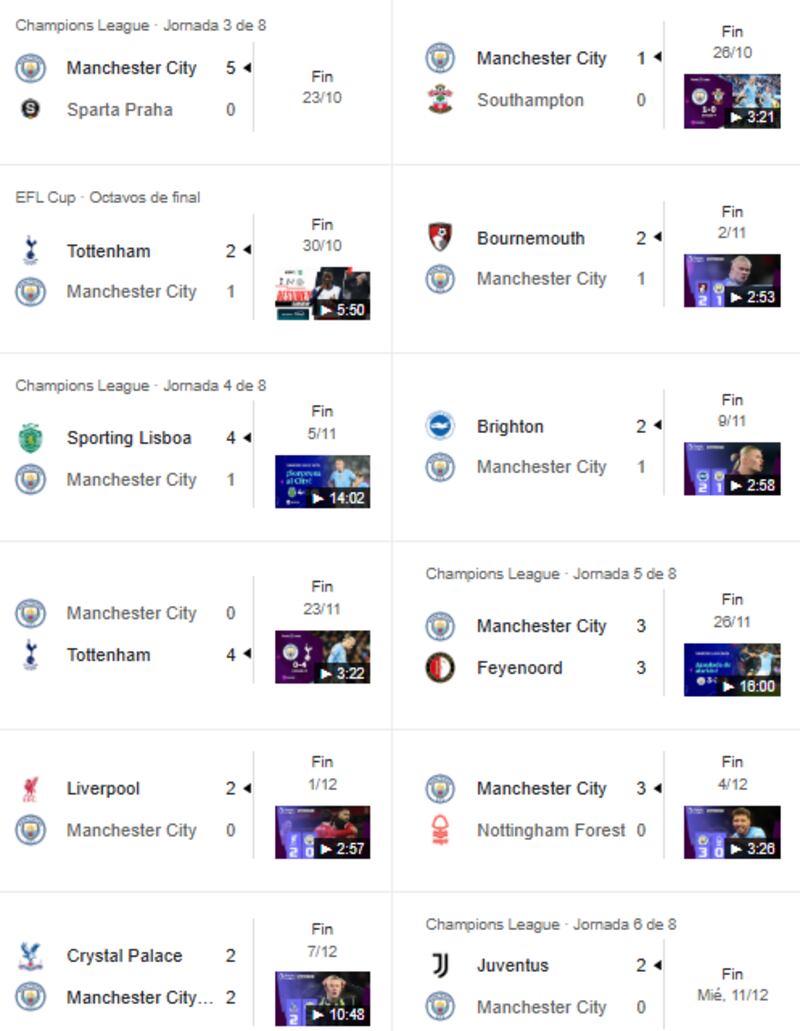Click the Liverpool club crest

30,789
